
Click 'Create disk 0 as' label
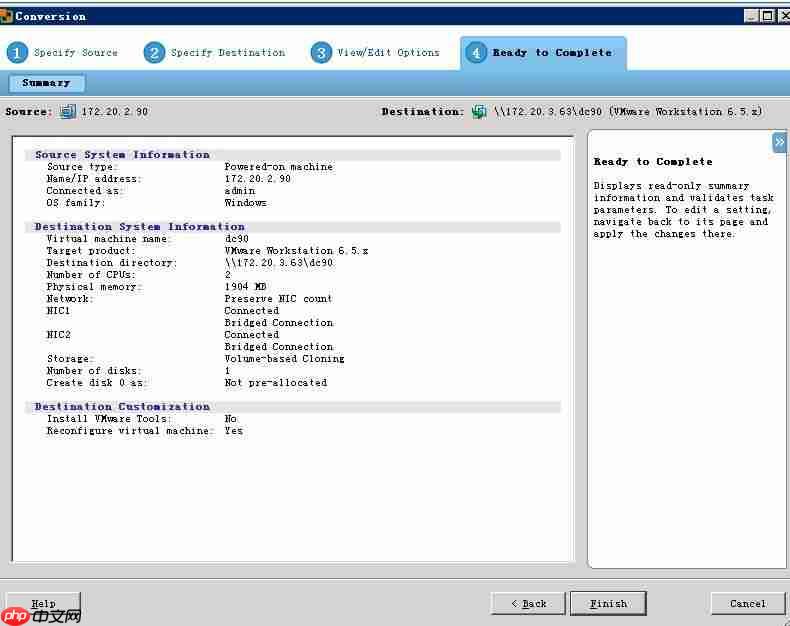click(x=96, y=383)
